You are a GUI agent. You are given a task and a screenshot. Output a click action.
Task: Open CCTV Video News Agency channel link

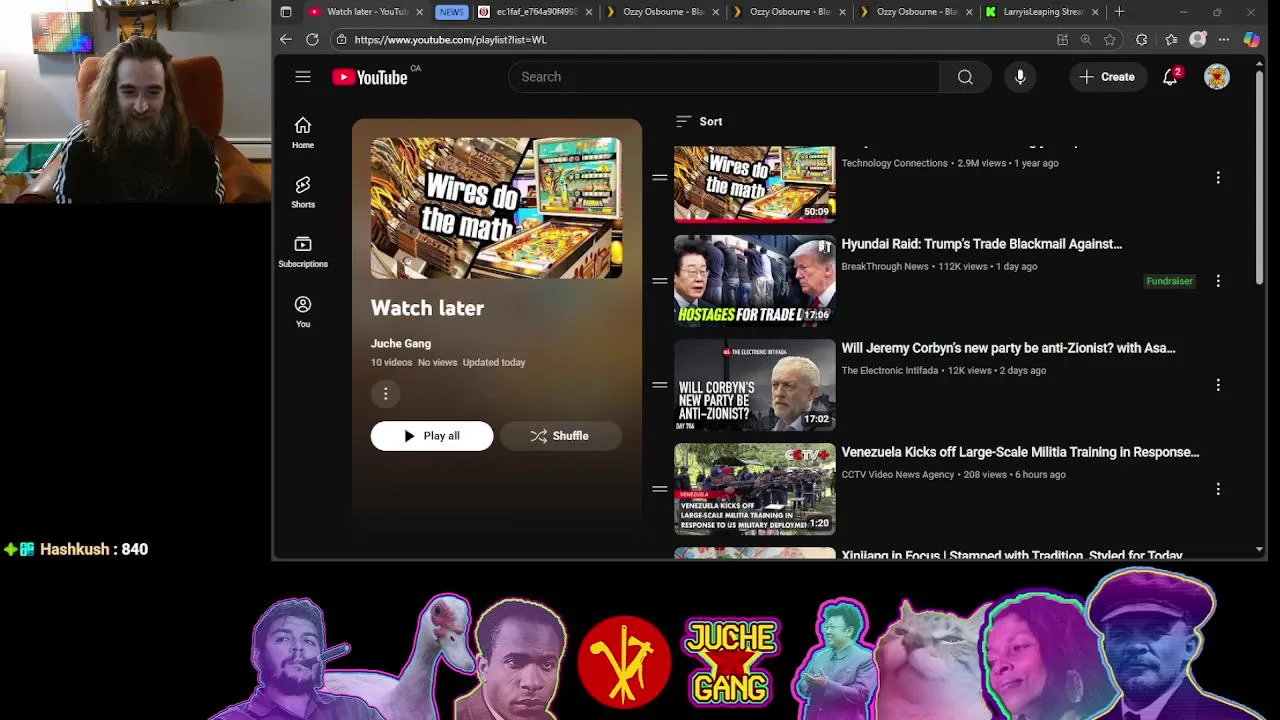click(x=898, y=475)
